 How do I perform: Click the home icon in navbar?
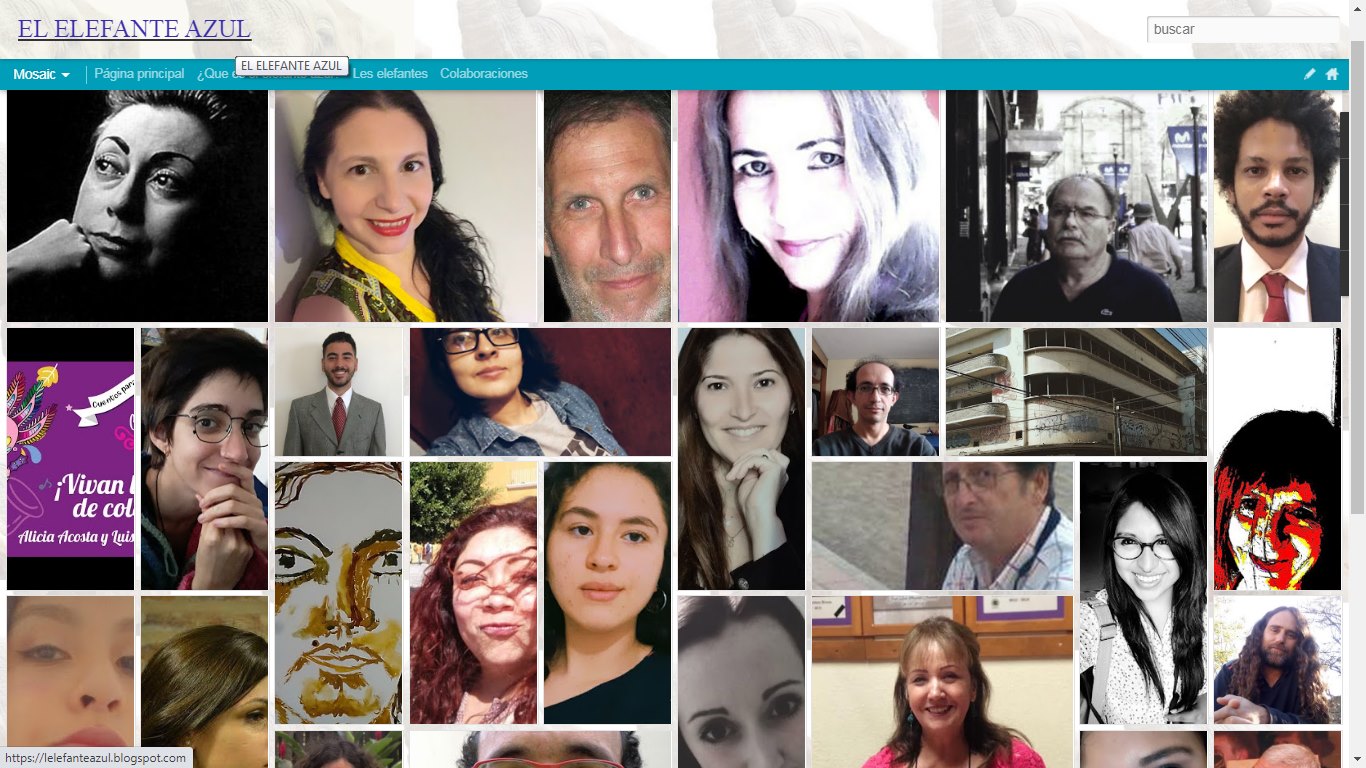pos(1332,74)
